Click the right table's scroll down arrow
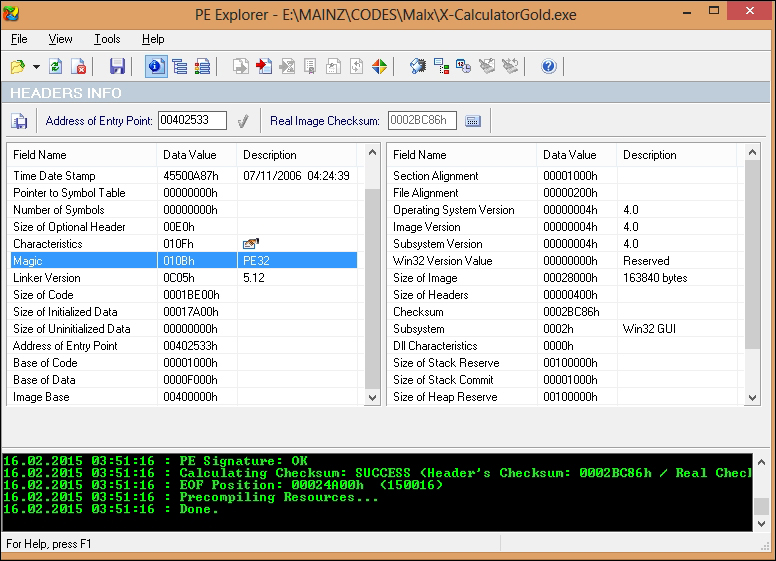The image size is (776, 561). click(753, 397)
